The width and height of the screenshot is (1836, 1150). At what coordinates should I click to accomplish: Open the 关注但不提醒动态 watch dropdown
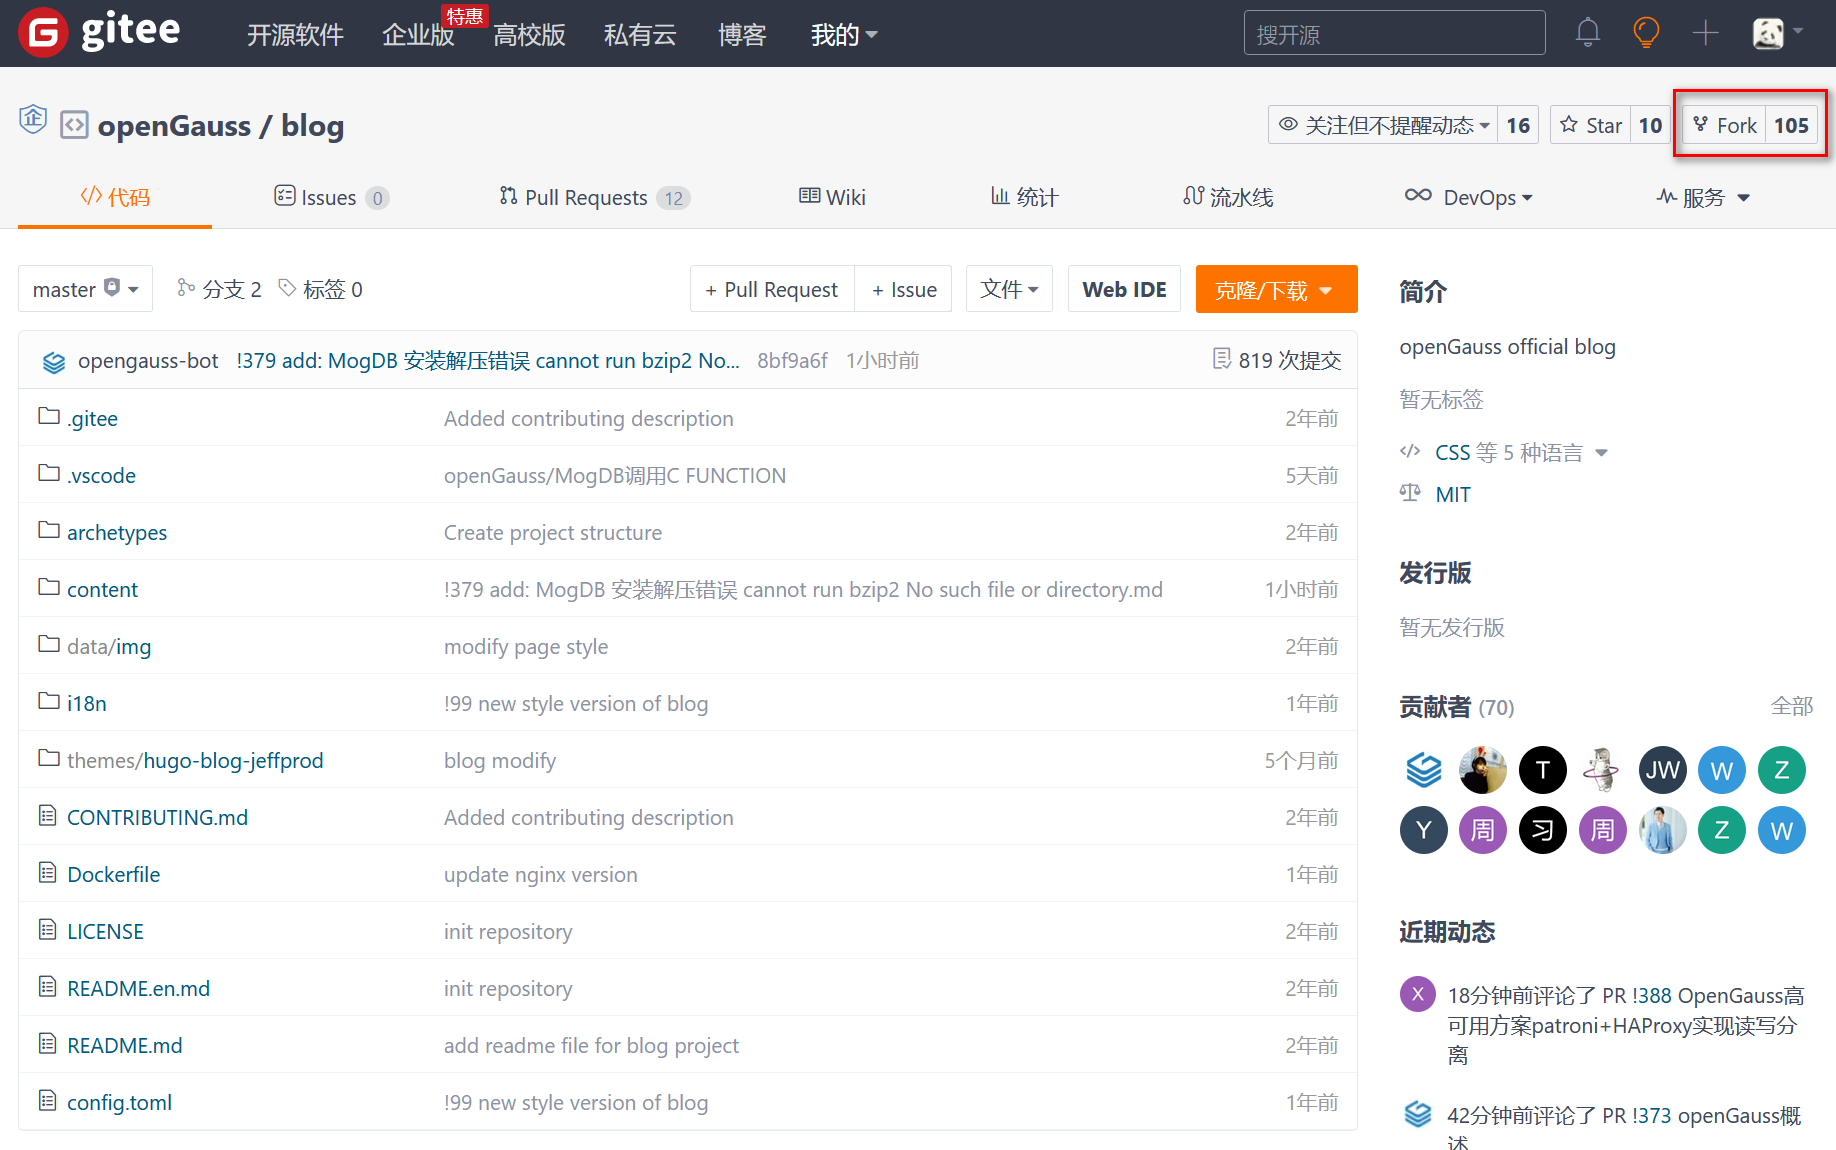(1383, 125)
